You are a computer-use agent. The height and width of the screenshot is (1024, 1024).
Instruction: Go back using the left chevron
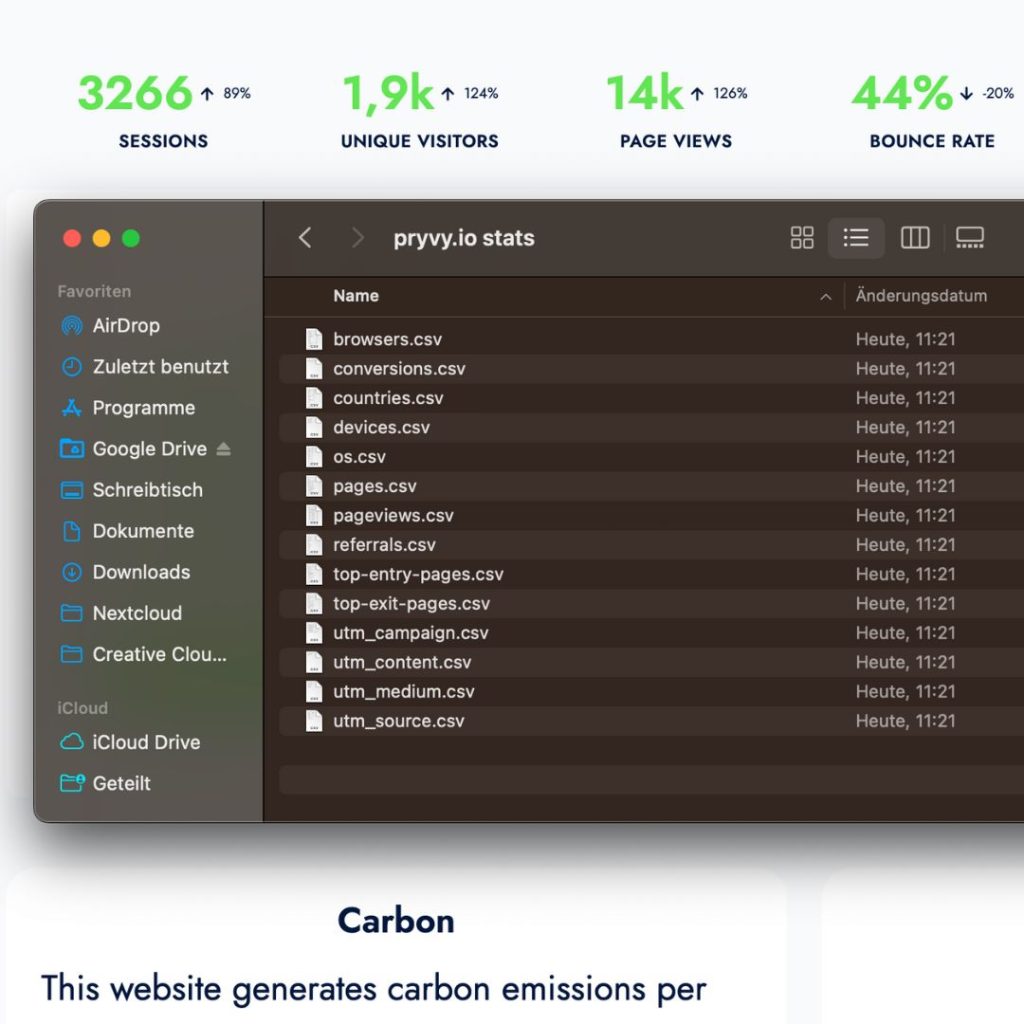pyautogui.click(x=305, y=238)
